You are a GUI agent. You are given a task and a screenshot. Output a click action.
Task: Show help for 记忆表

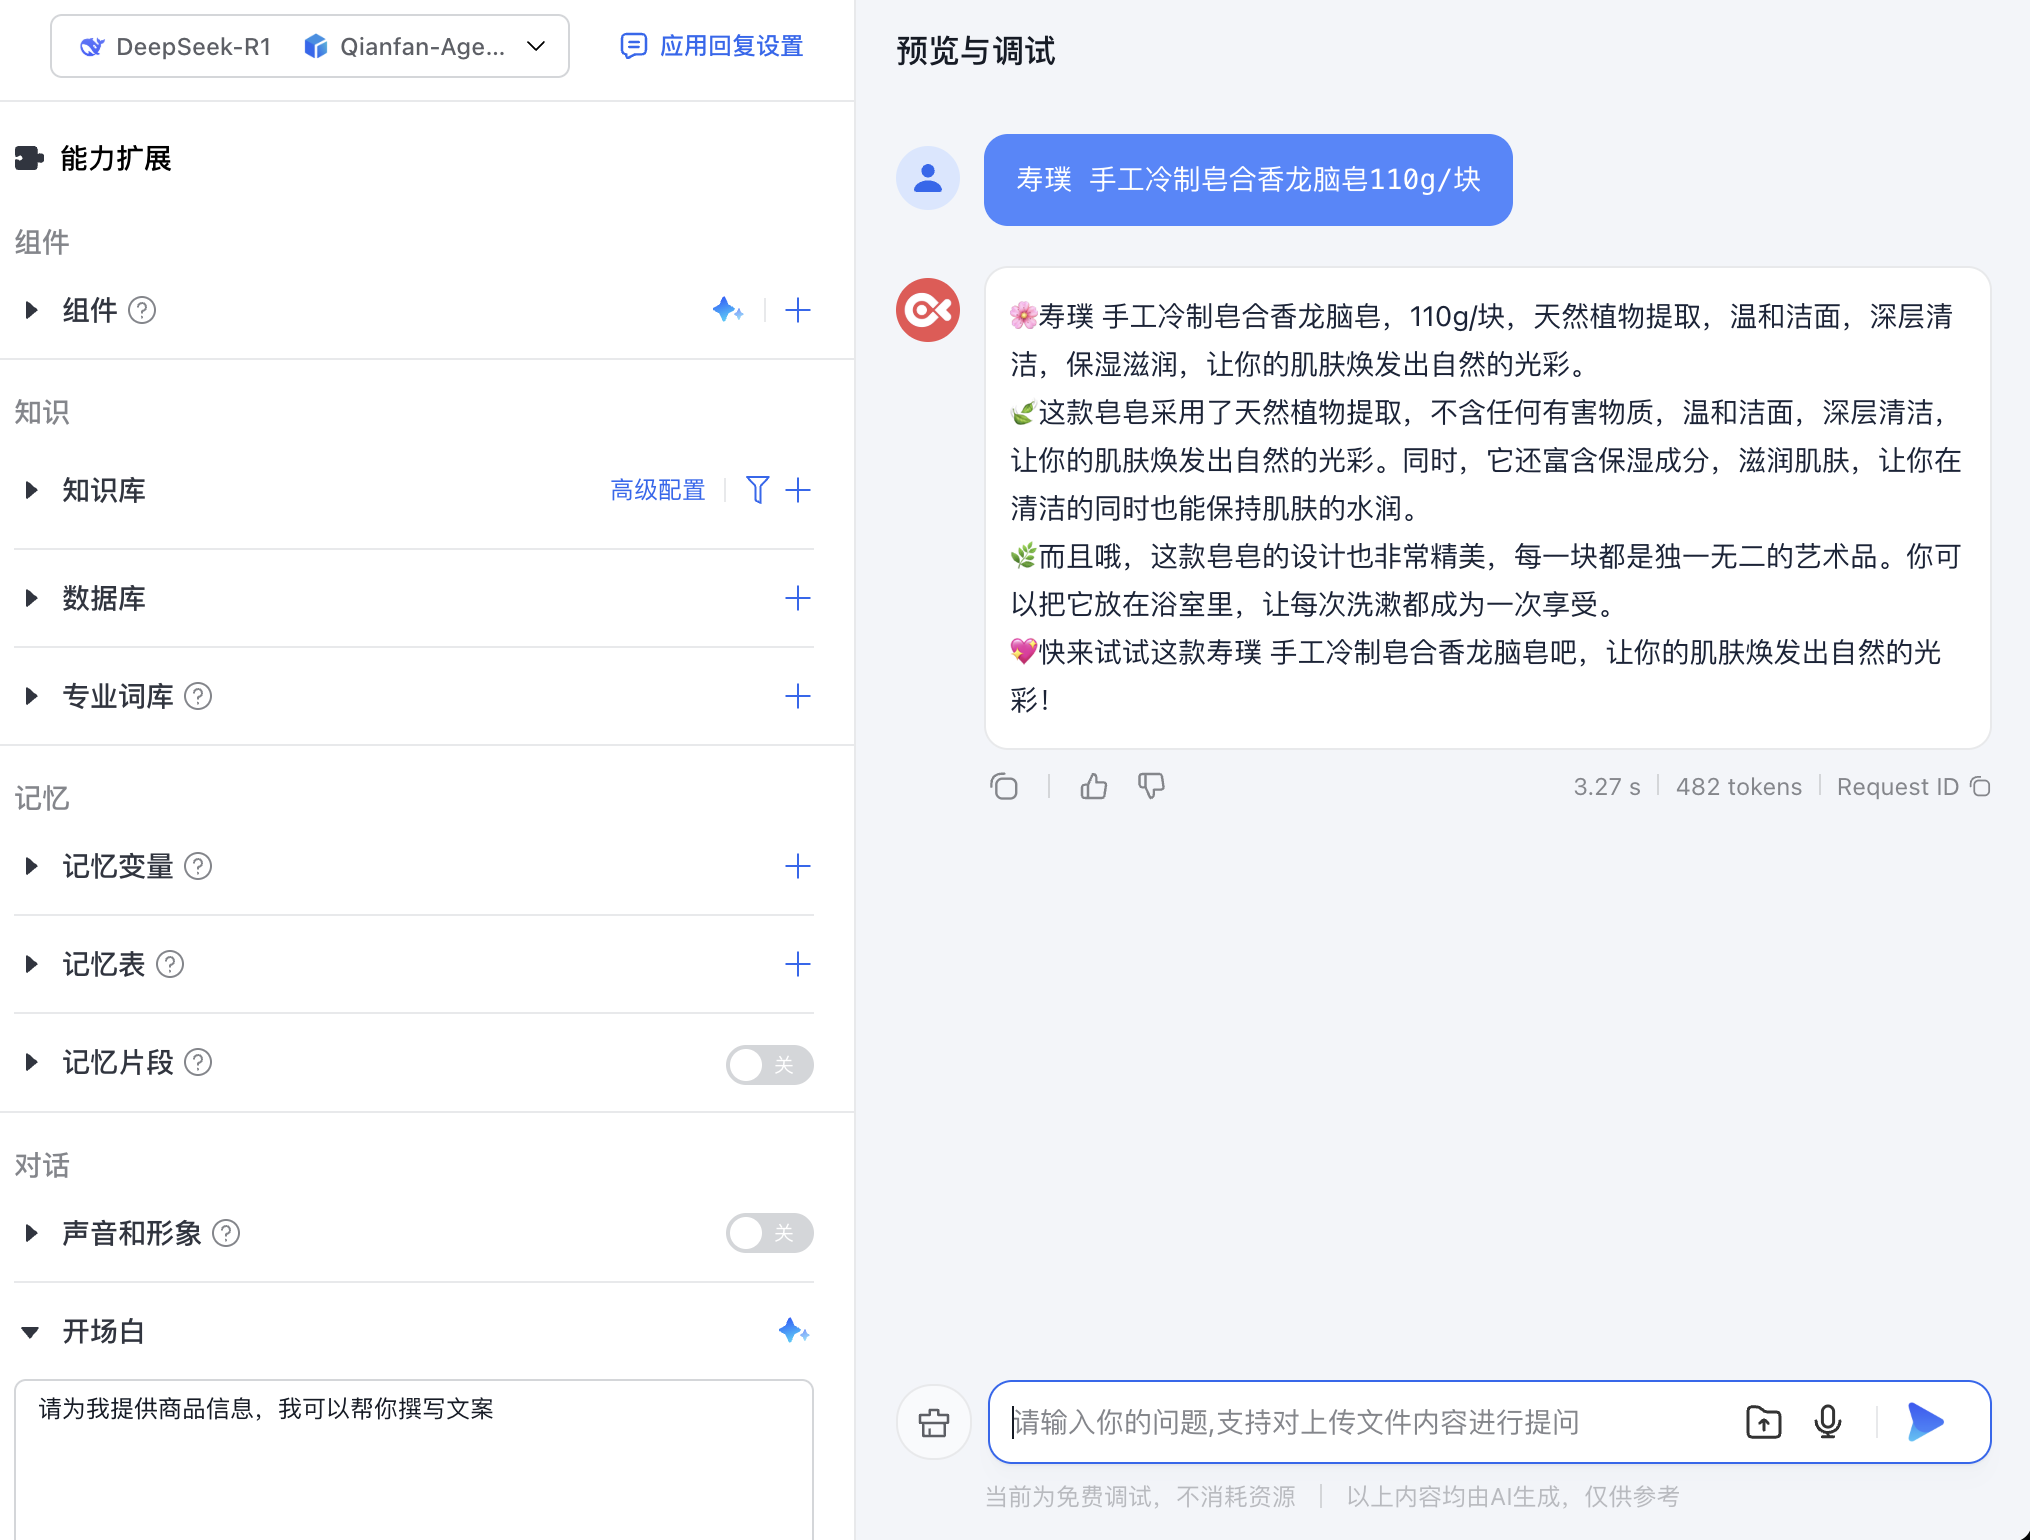point(171,964)
